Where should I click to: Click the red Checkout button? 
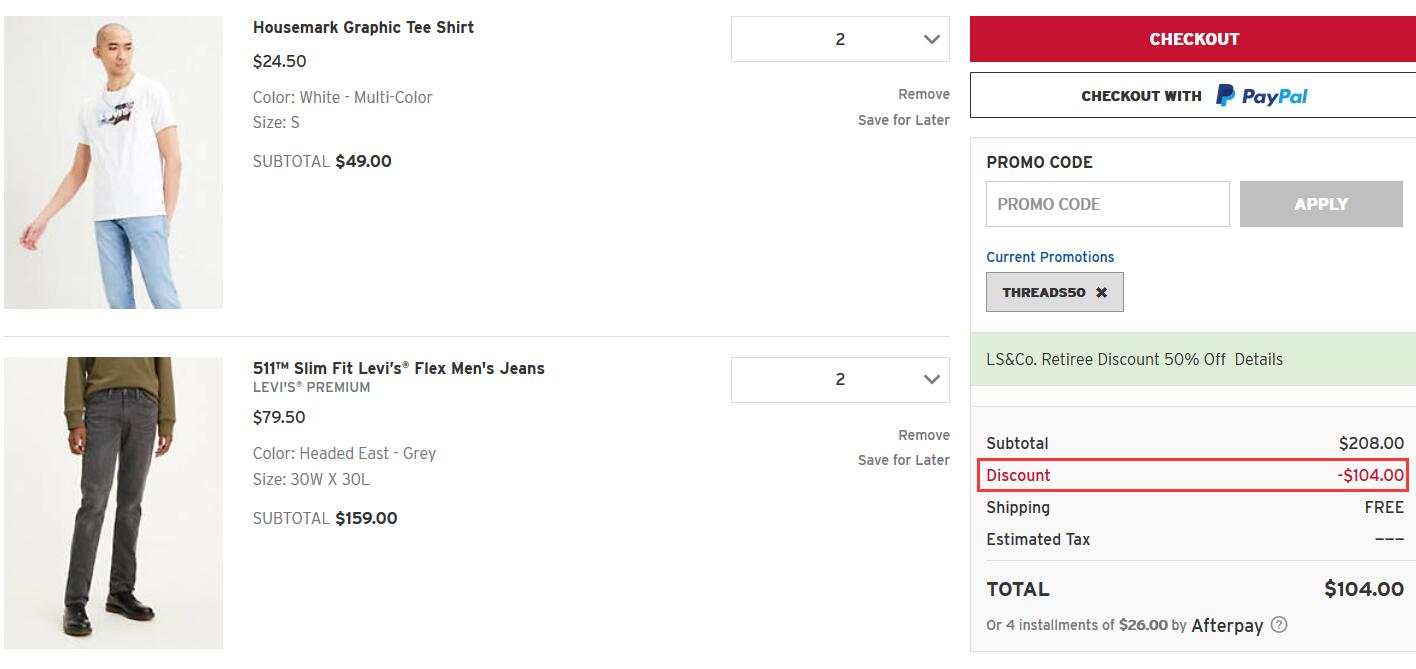pyautogui.click(x=1193, y=39)
